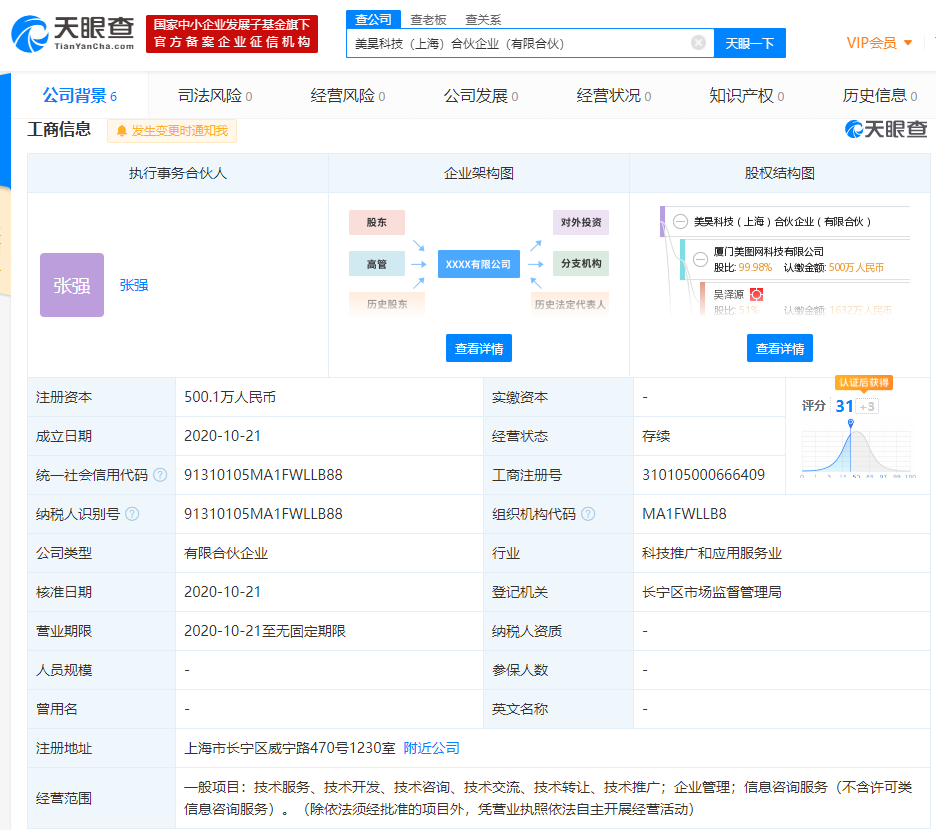Click credit code 91310105MA1FWLLB88 in 统一社会信用代码 row
936x830 pixels.
coord(263,475)
